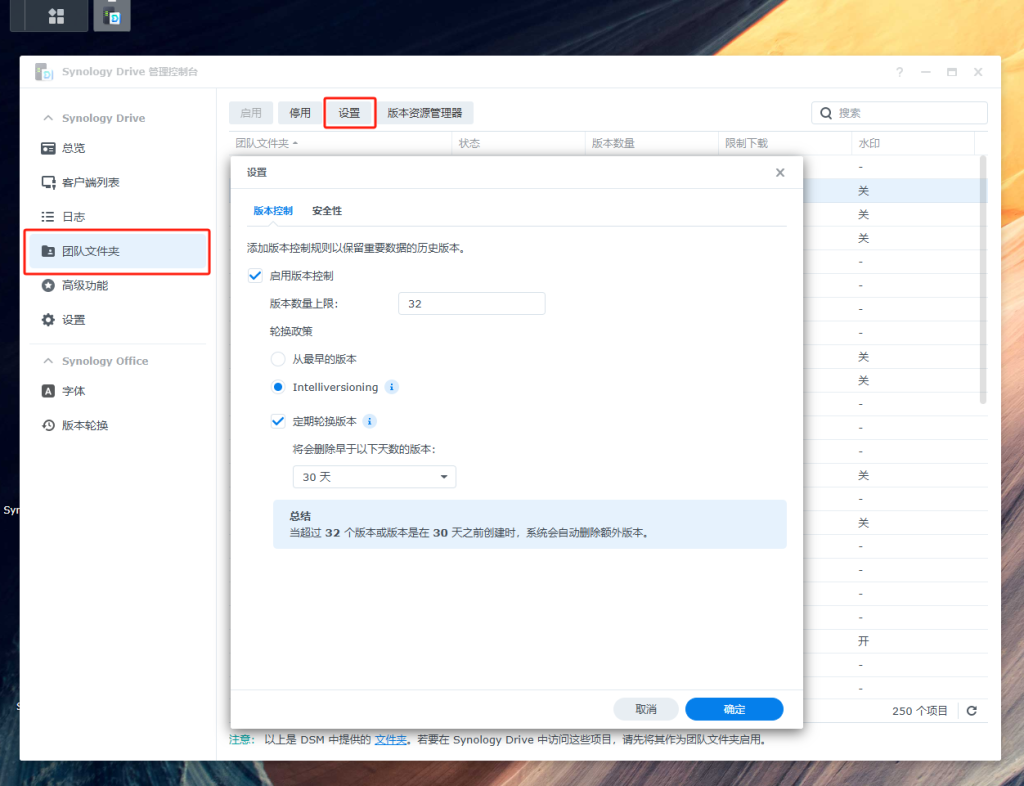The width and height of the screenshot is (1024, 786).
Task: Click the help question mark icon
Action: 899,72
